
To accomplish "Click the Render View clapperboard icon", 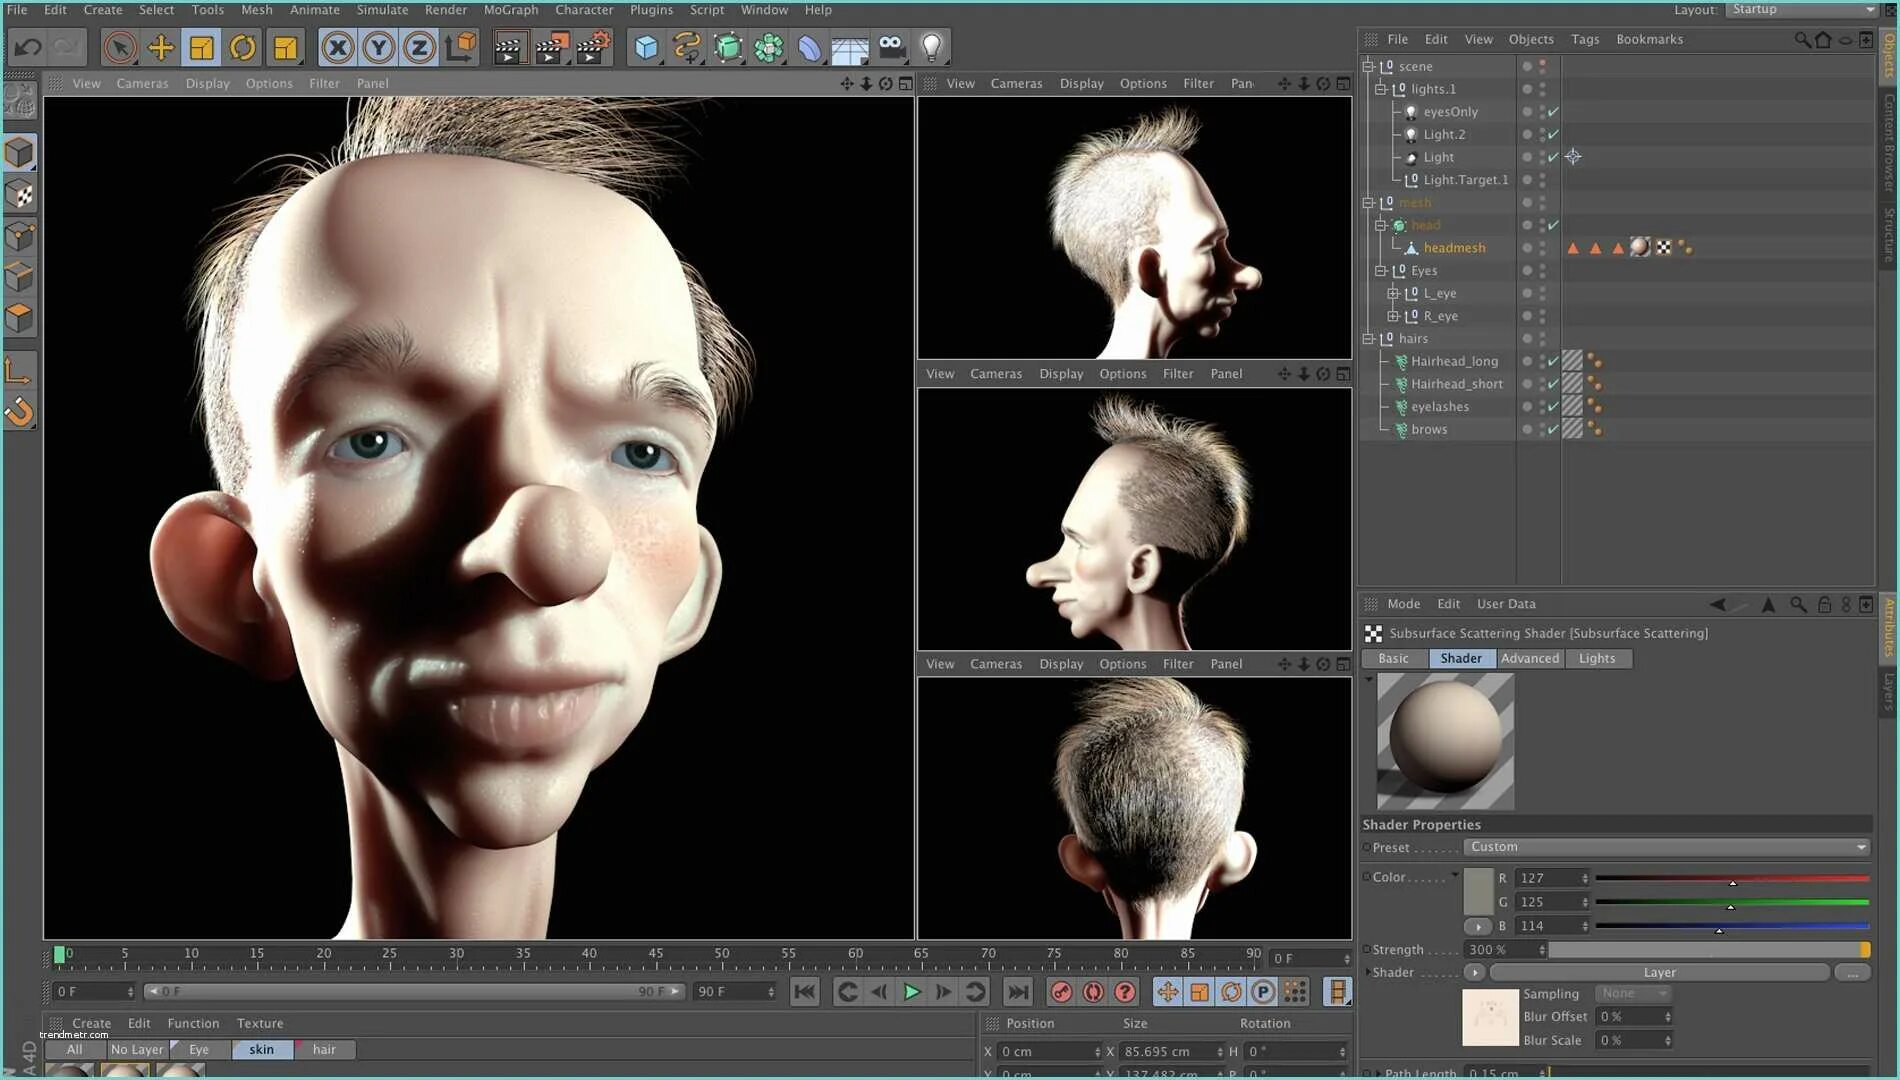I will click(510, 47).
